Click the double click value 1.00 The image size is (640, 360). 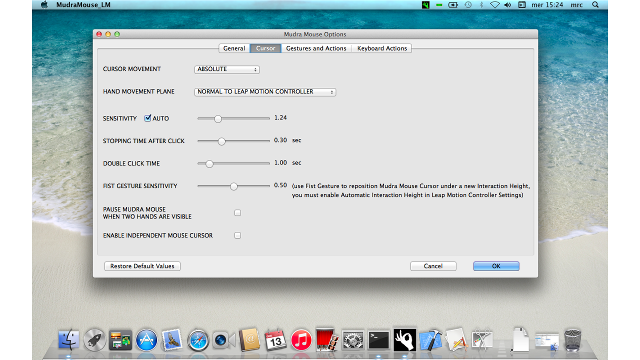pos(280,162)
